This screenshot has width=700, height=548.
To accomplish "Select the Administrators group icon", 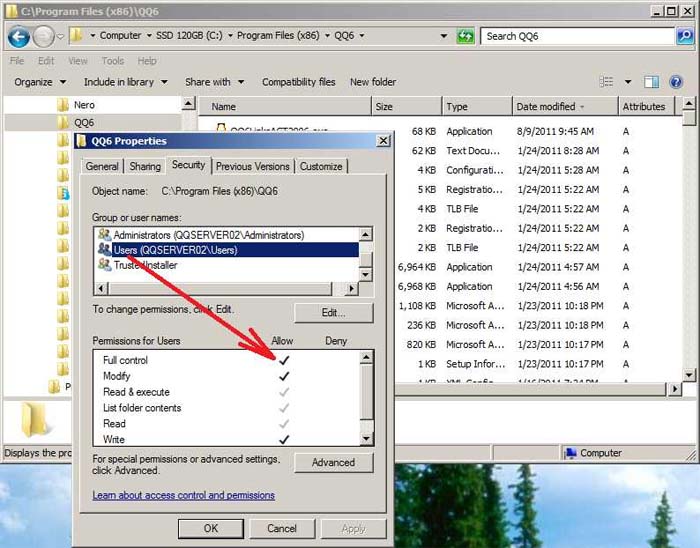I will pos(104,234).
